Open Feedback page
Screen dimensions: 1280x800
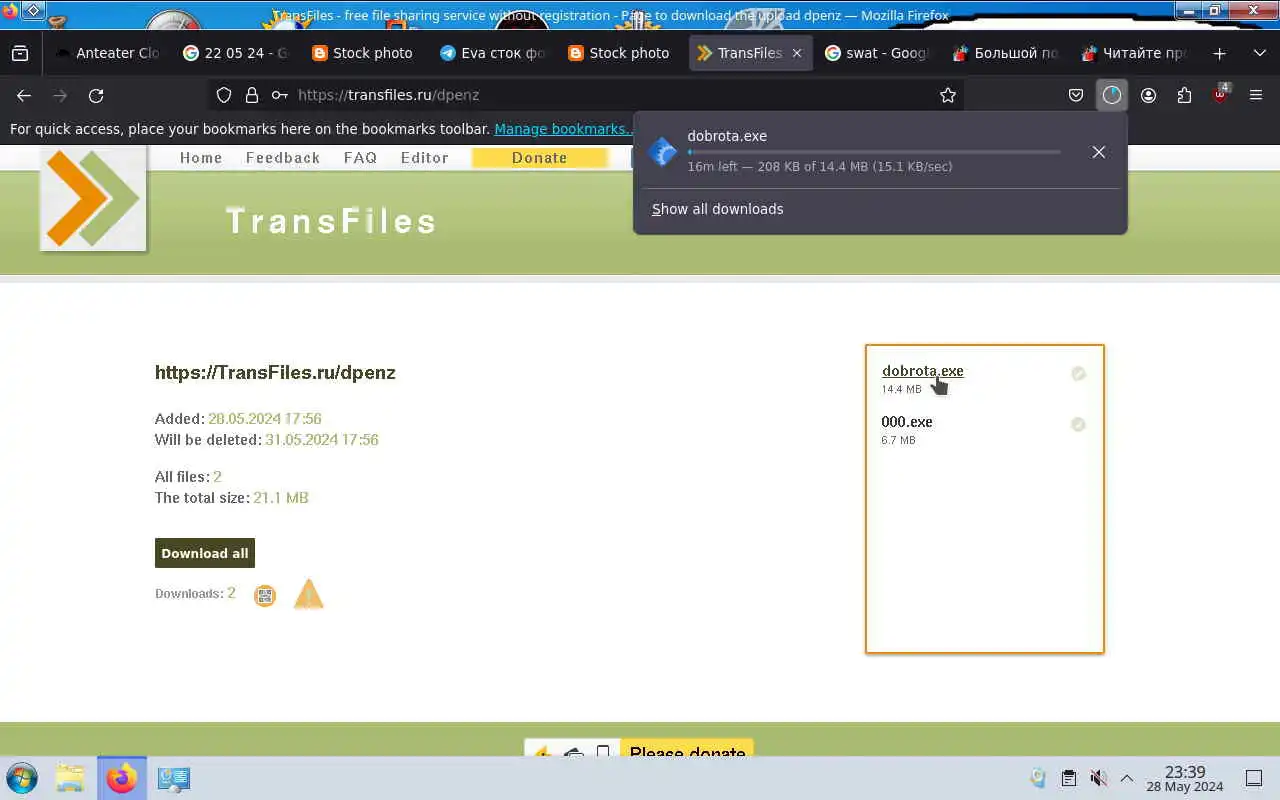(x=283, y=158)
